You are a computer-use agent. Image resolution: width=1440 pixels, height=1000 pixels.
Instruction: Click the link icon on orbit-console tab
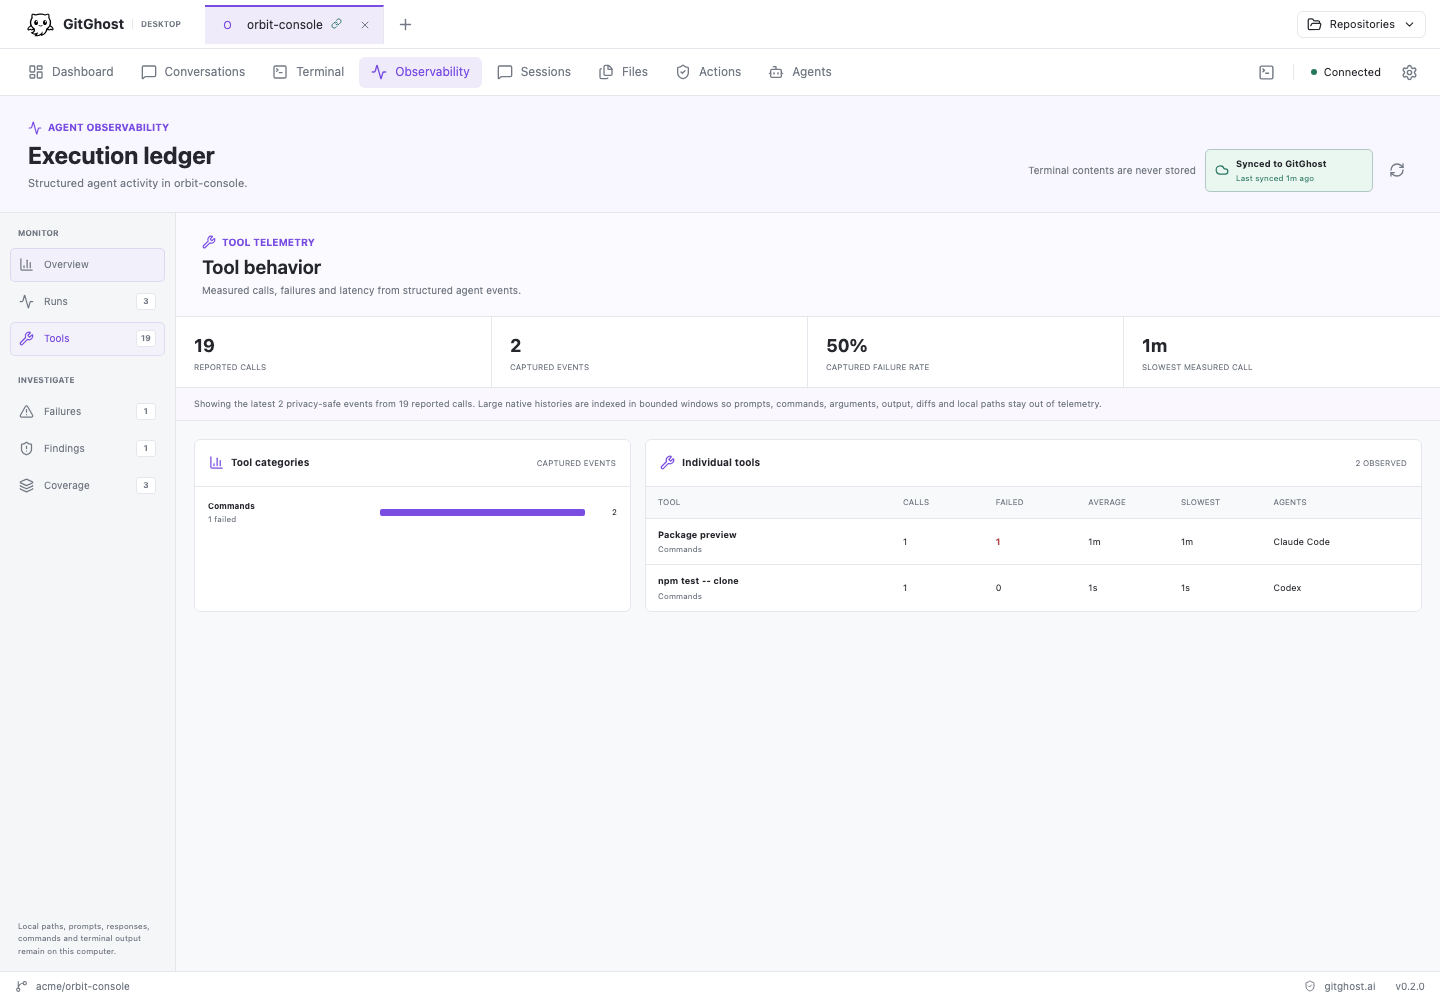[337, 24]
